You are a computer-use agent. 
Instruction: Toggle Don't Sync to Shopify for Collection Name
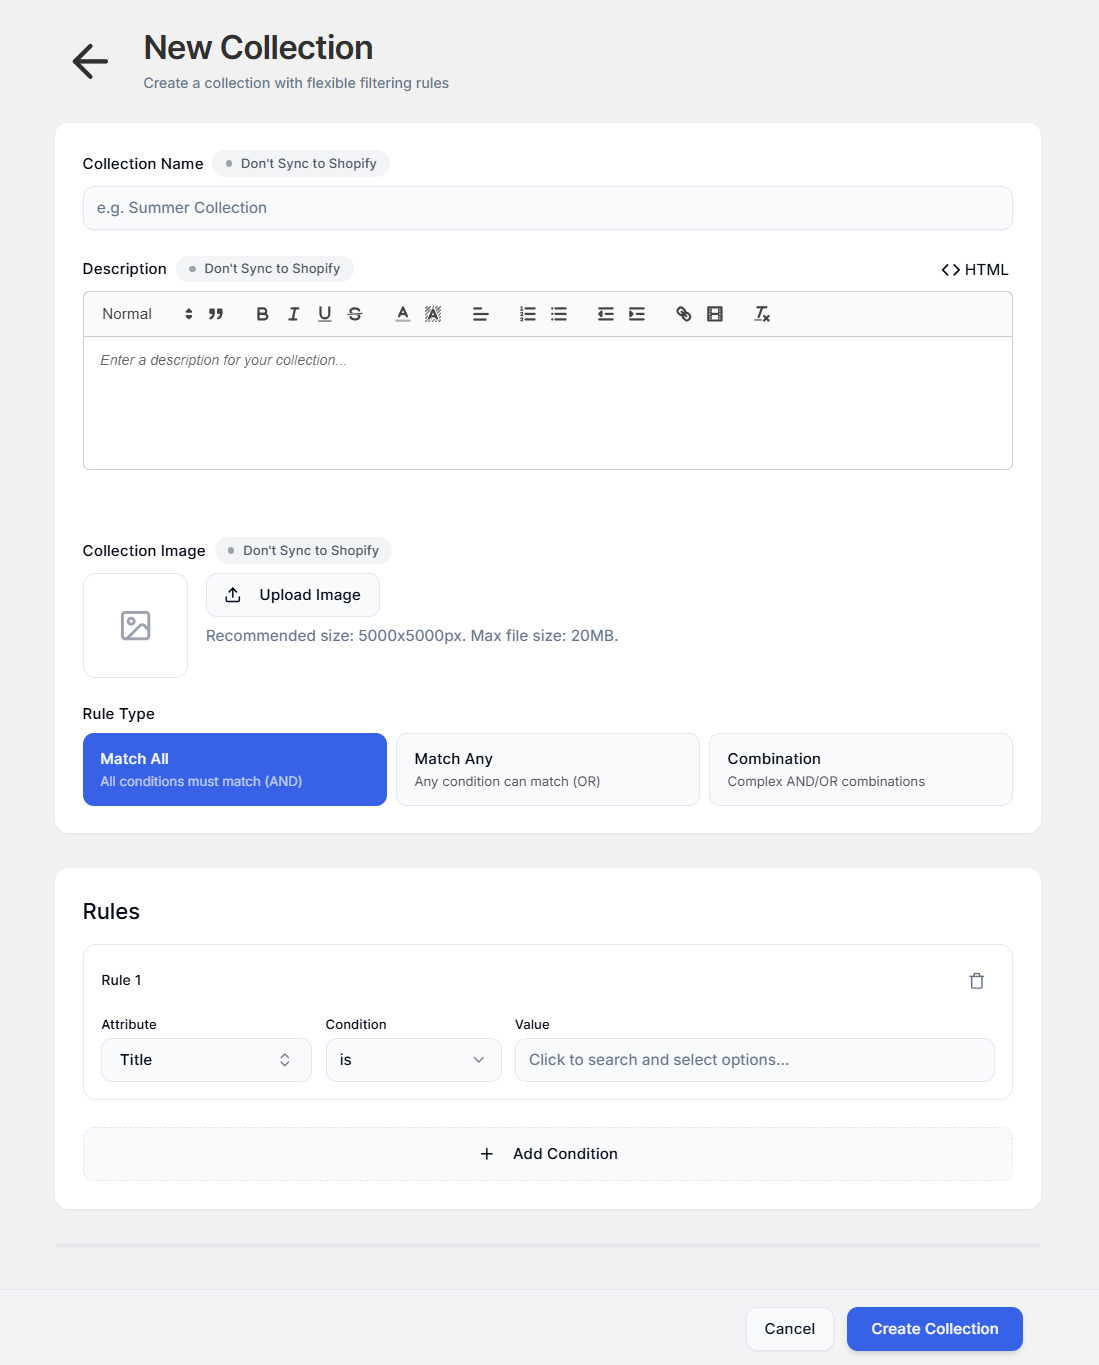tap(300, 163)
